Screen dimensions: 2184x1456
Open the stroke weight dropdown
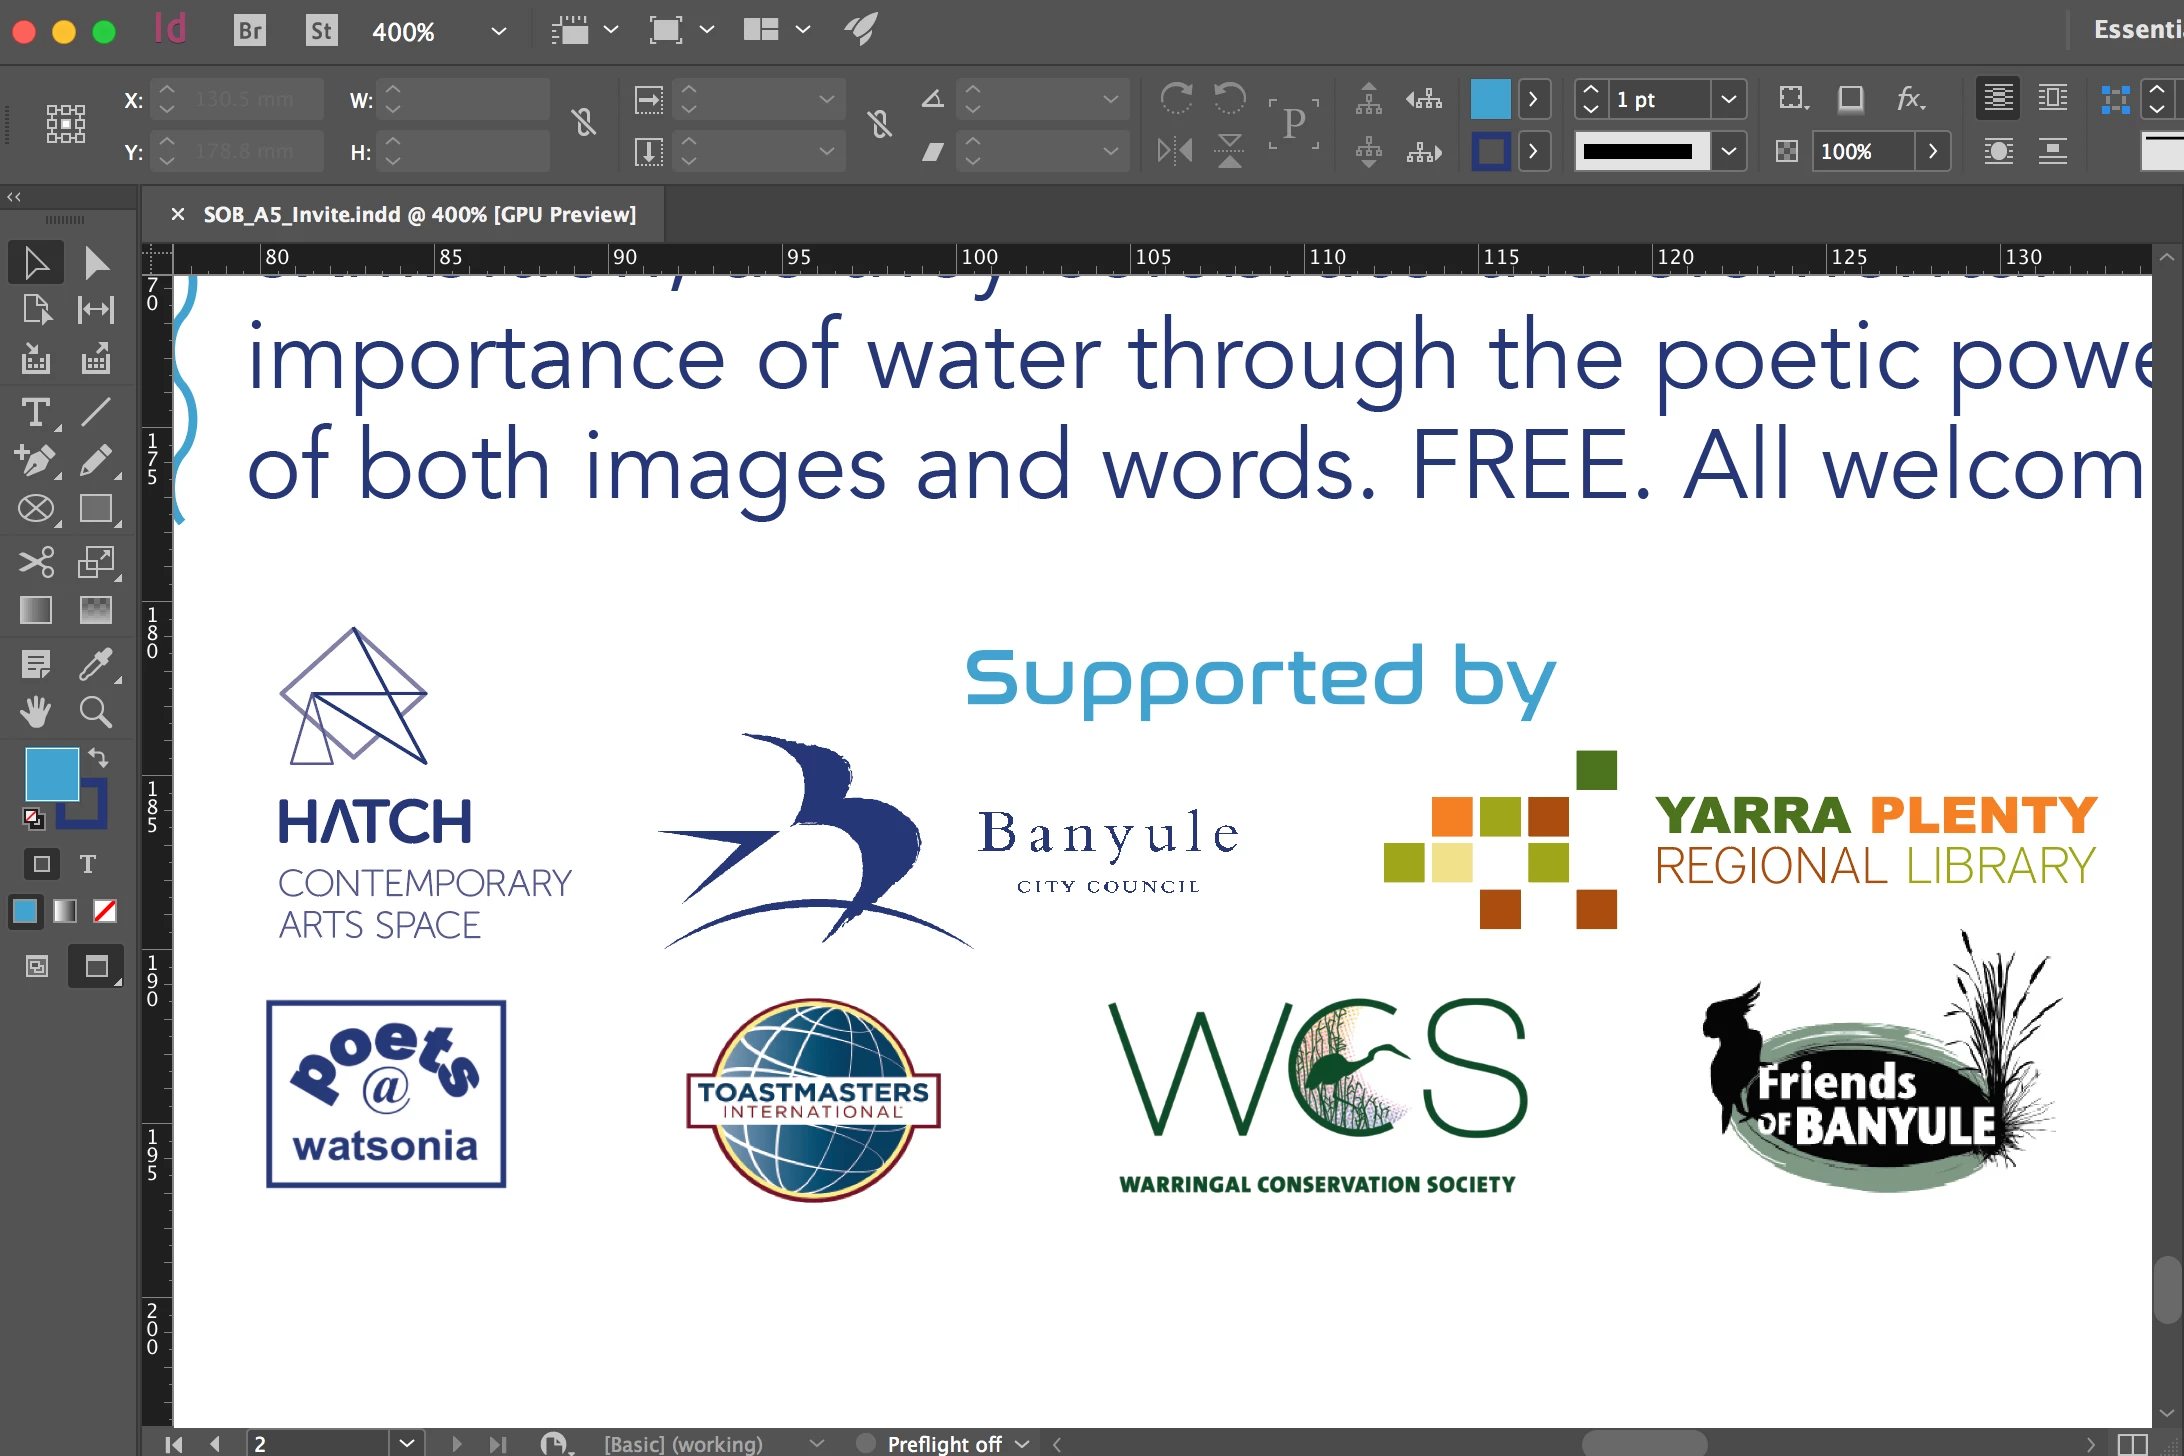pyautogui.click(x=1728, y=99)
